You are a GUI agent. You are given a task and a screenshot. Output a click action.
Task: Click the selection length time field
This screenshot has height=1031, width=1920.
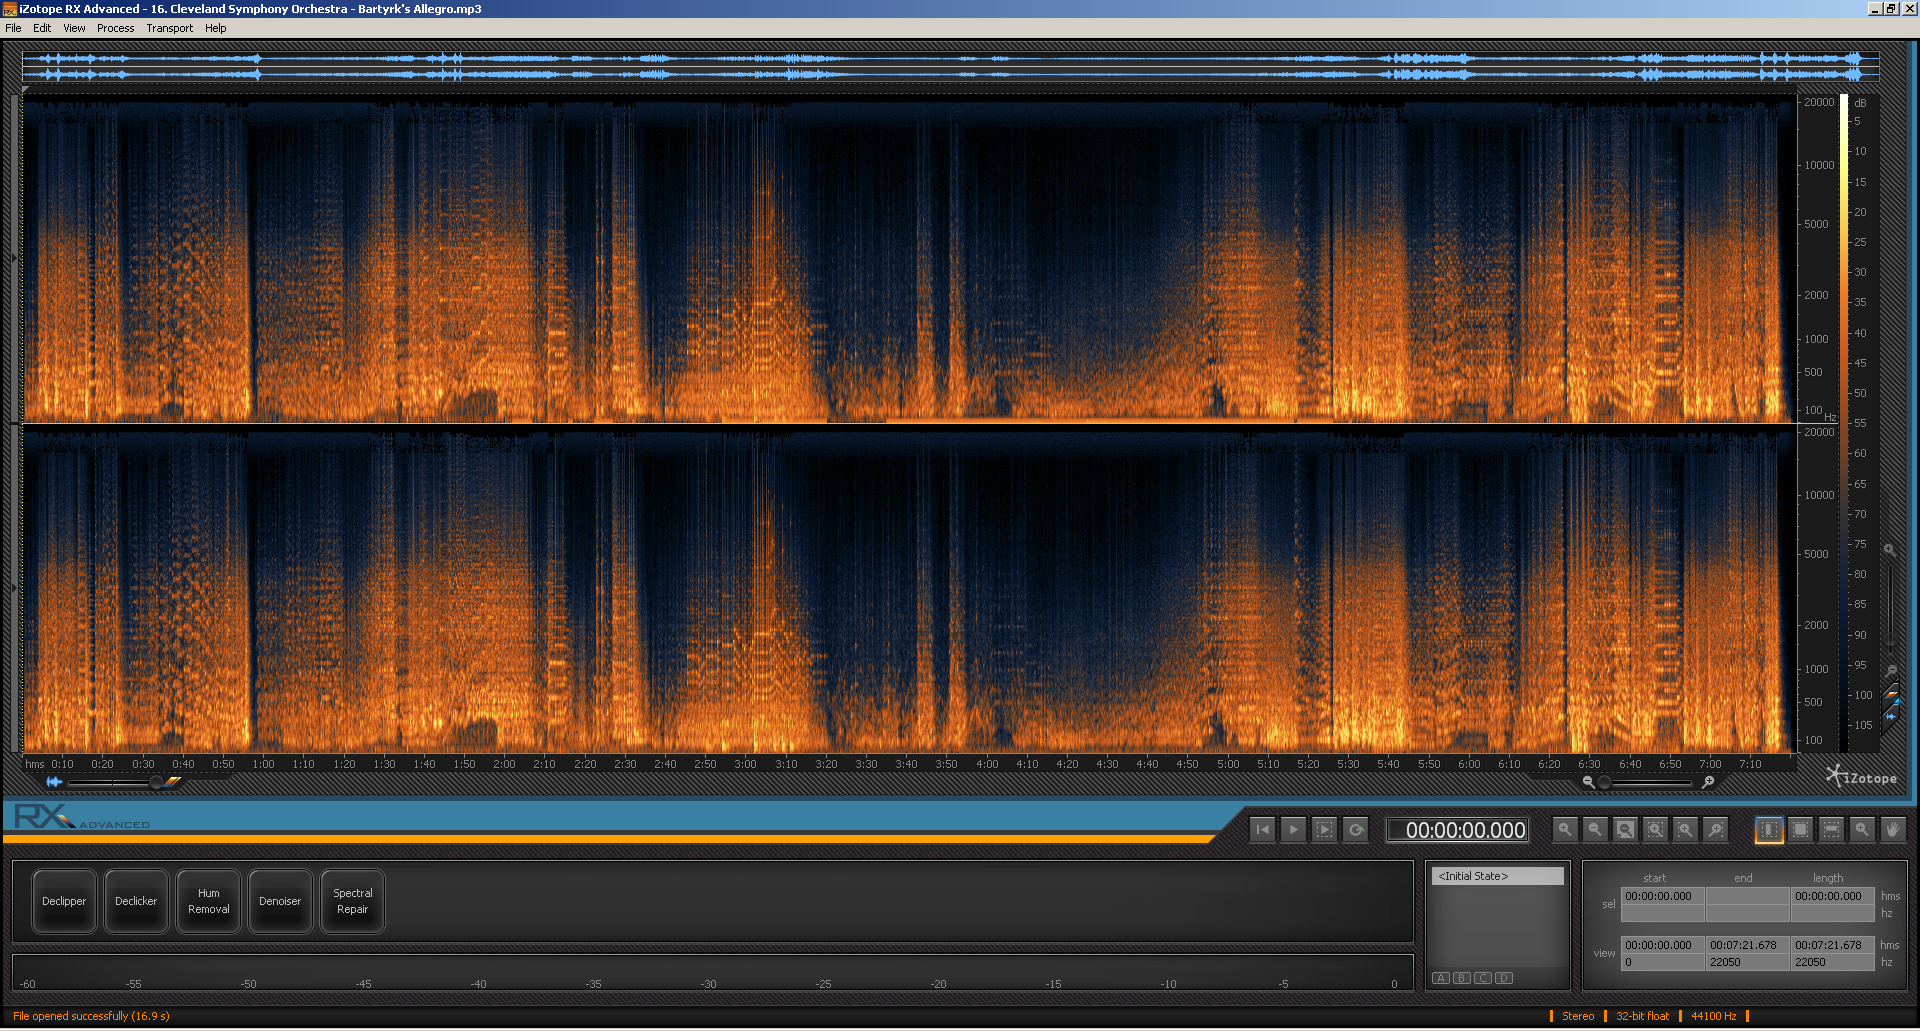1833,896
